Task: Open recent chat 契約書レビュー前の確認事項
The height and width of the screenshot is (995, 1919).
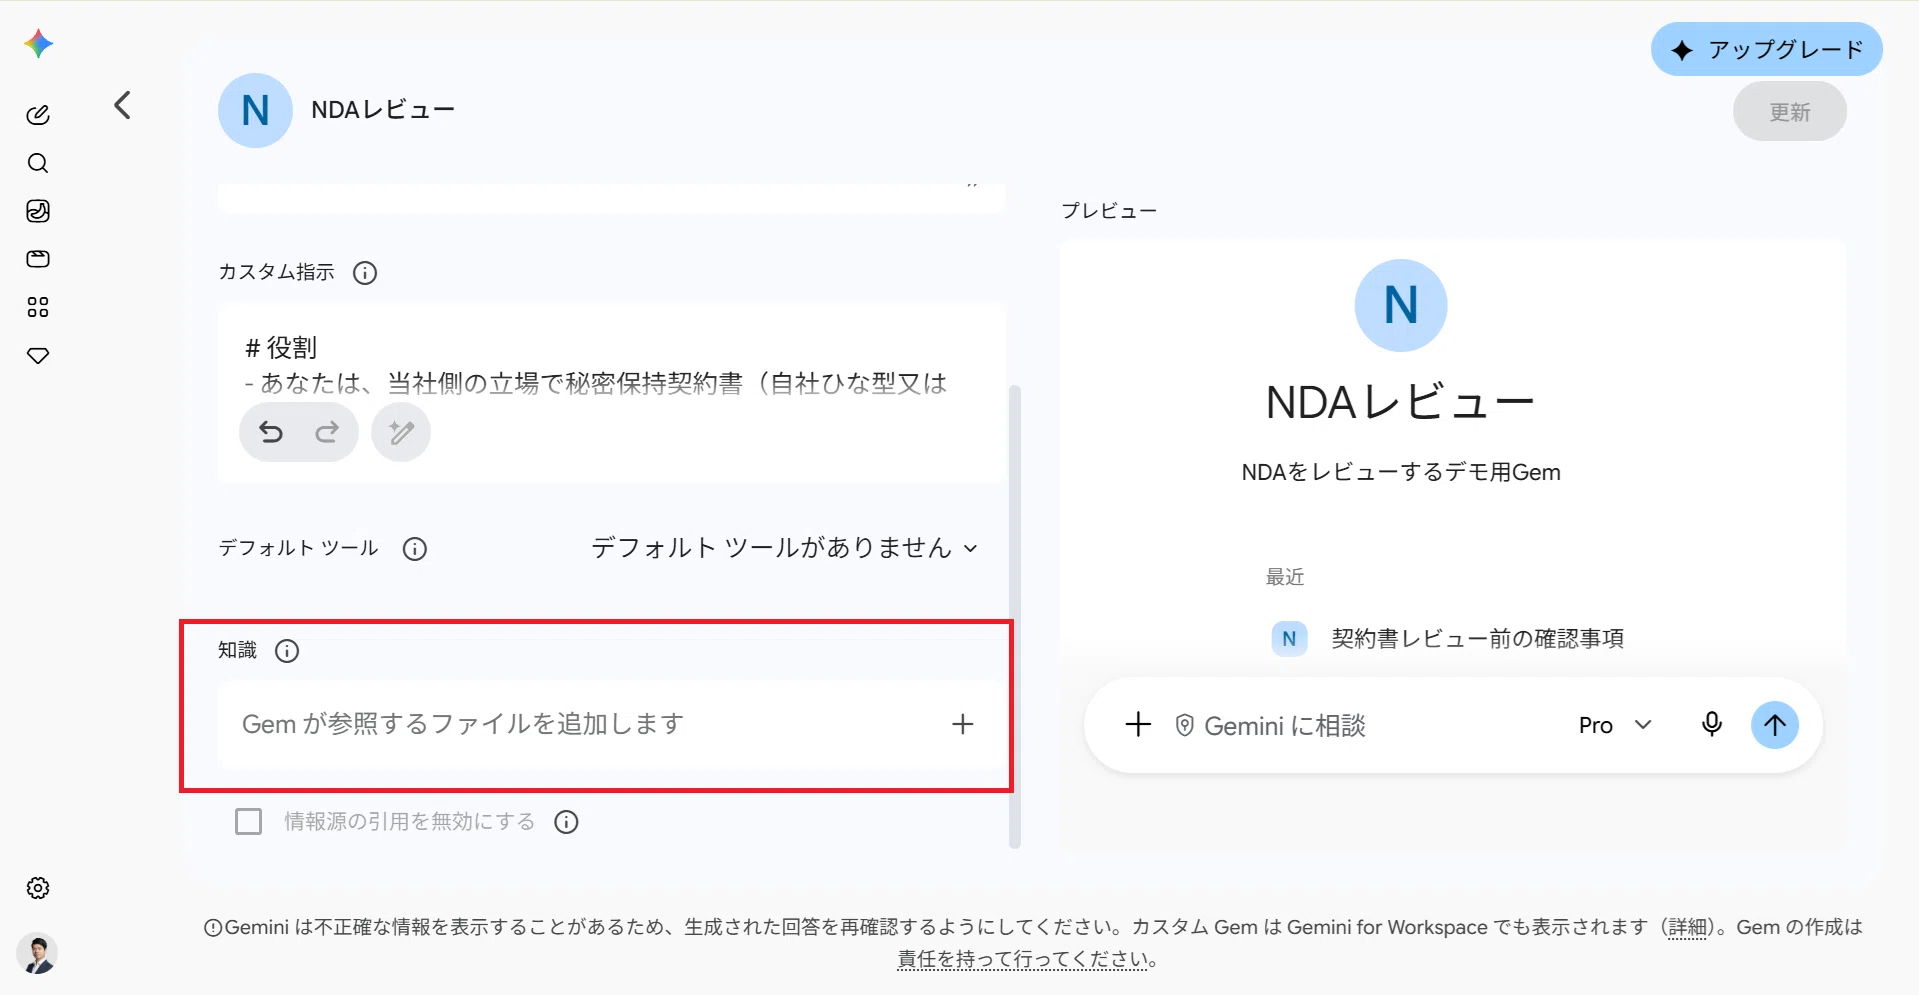Action: (1448, 638)
